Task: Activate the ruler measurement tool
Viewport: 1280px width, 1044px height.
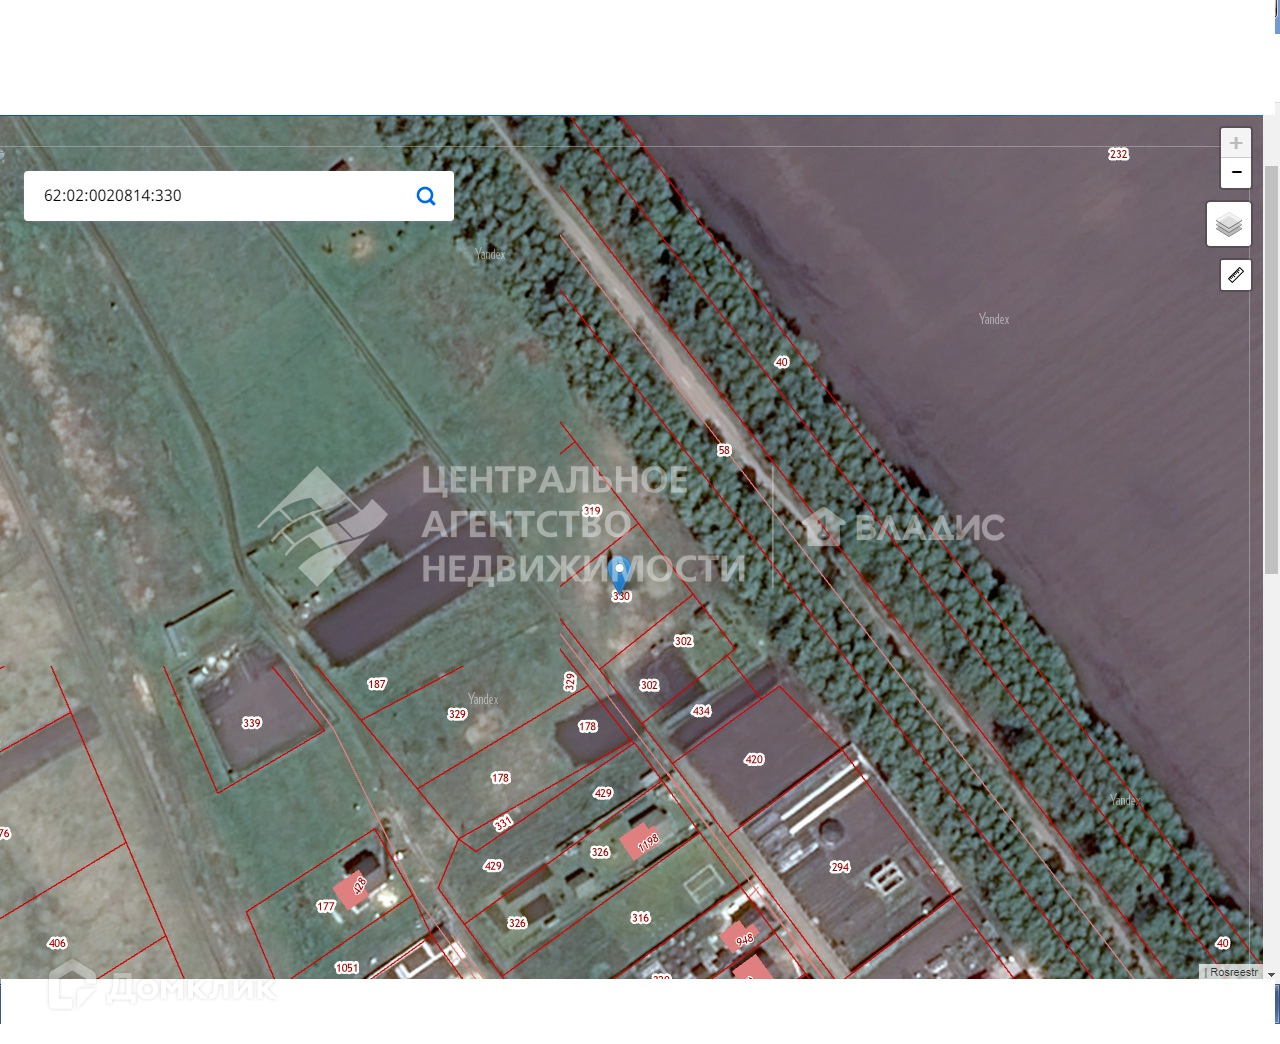Action: (1236, 275)
